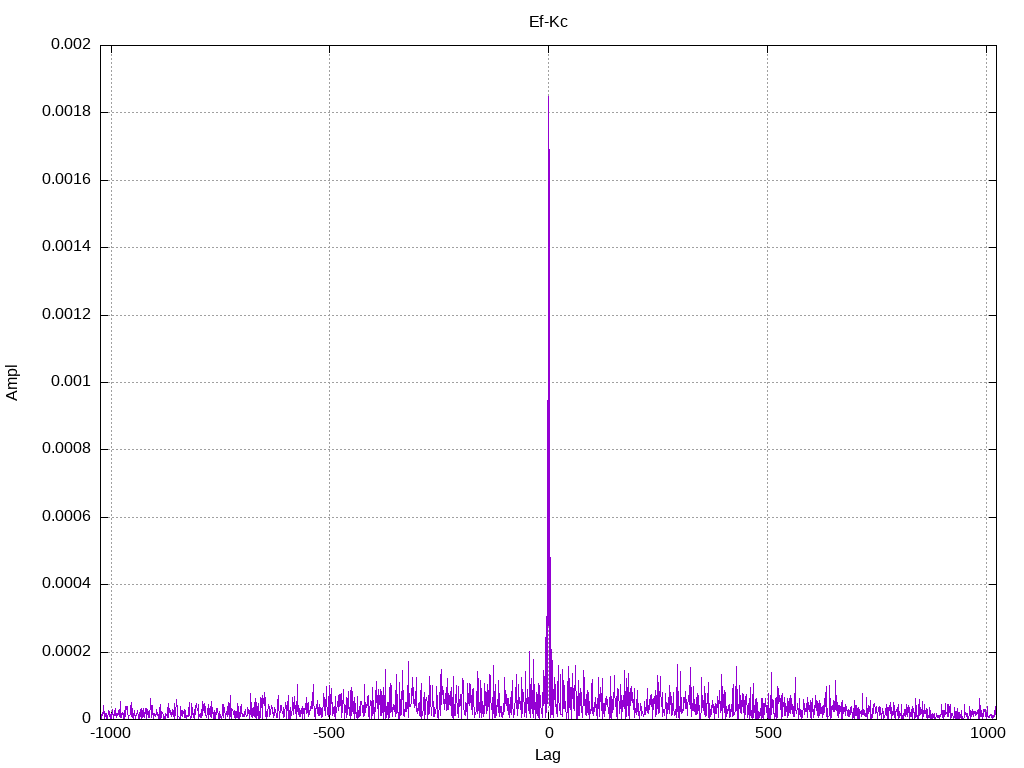Screen dimensions: 1024x768
Task: Select the Ampl y-axis label
Action: tap(12, 382)
